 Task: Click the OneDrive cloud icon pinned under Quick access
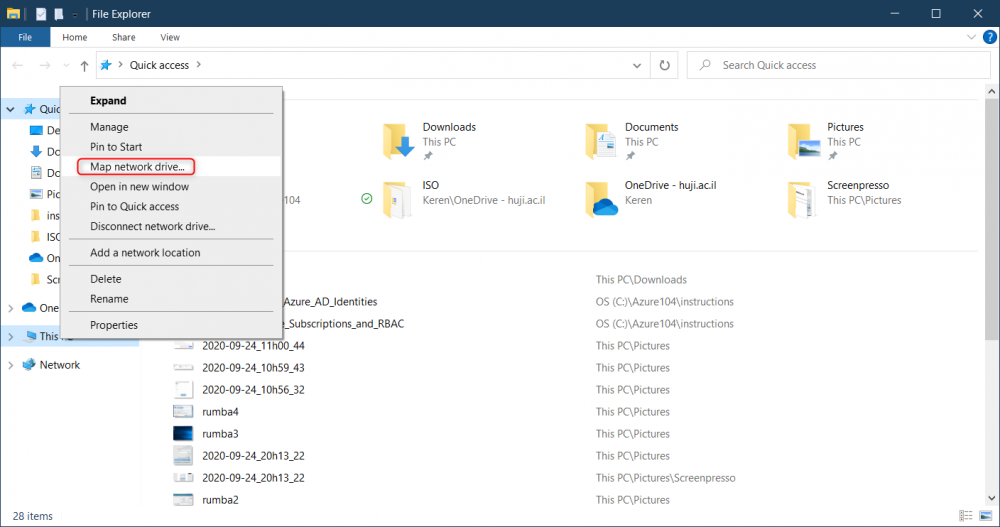click(36, 258)
